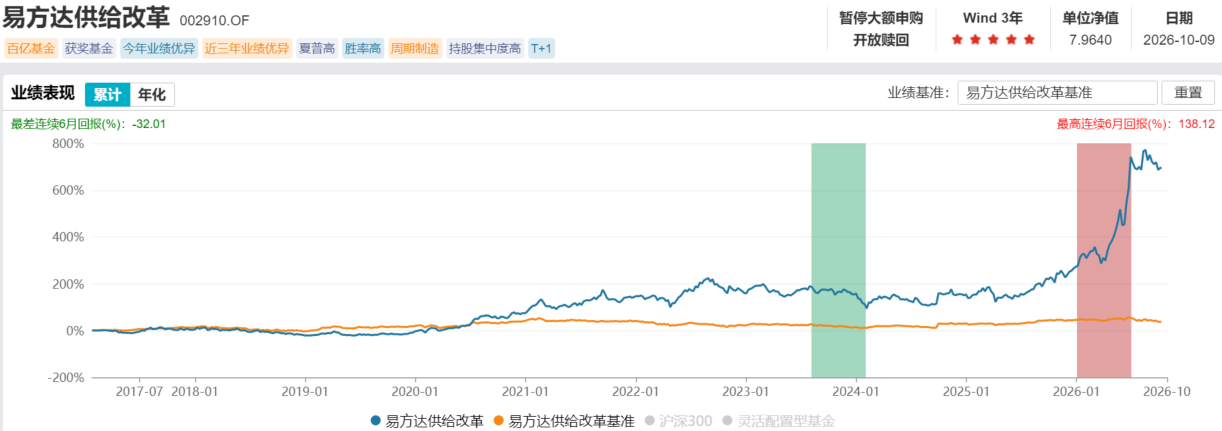
Task: Click the 开放赎回 status text
Action: coord(881,40)
